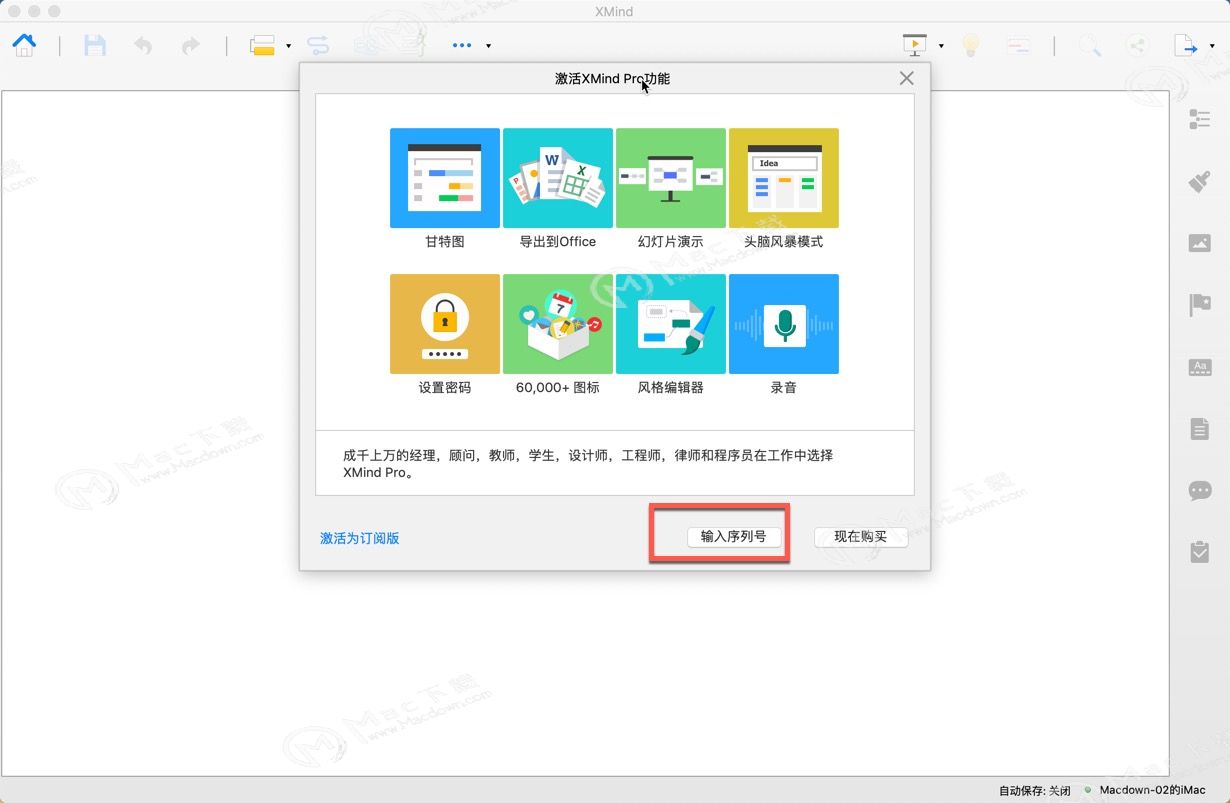This screenshot has height=803, width=1230.
Task: Click the magnifier search icon
Action: click(1090, 45)
